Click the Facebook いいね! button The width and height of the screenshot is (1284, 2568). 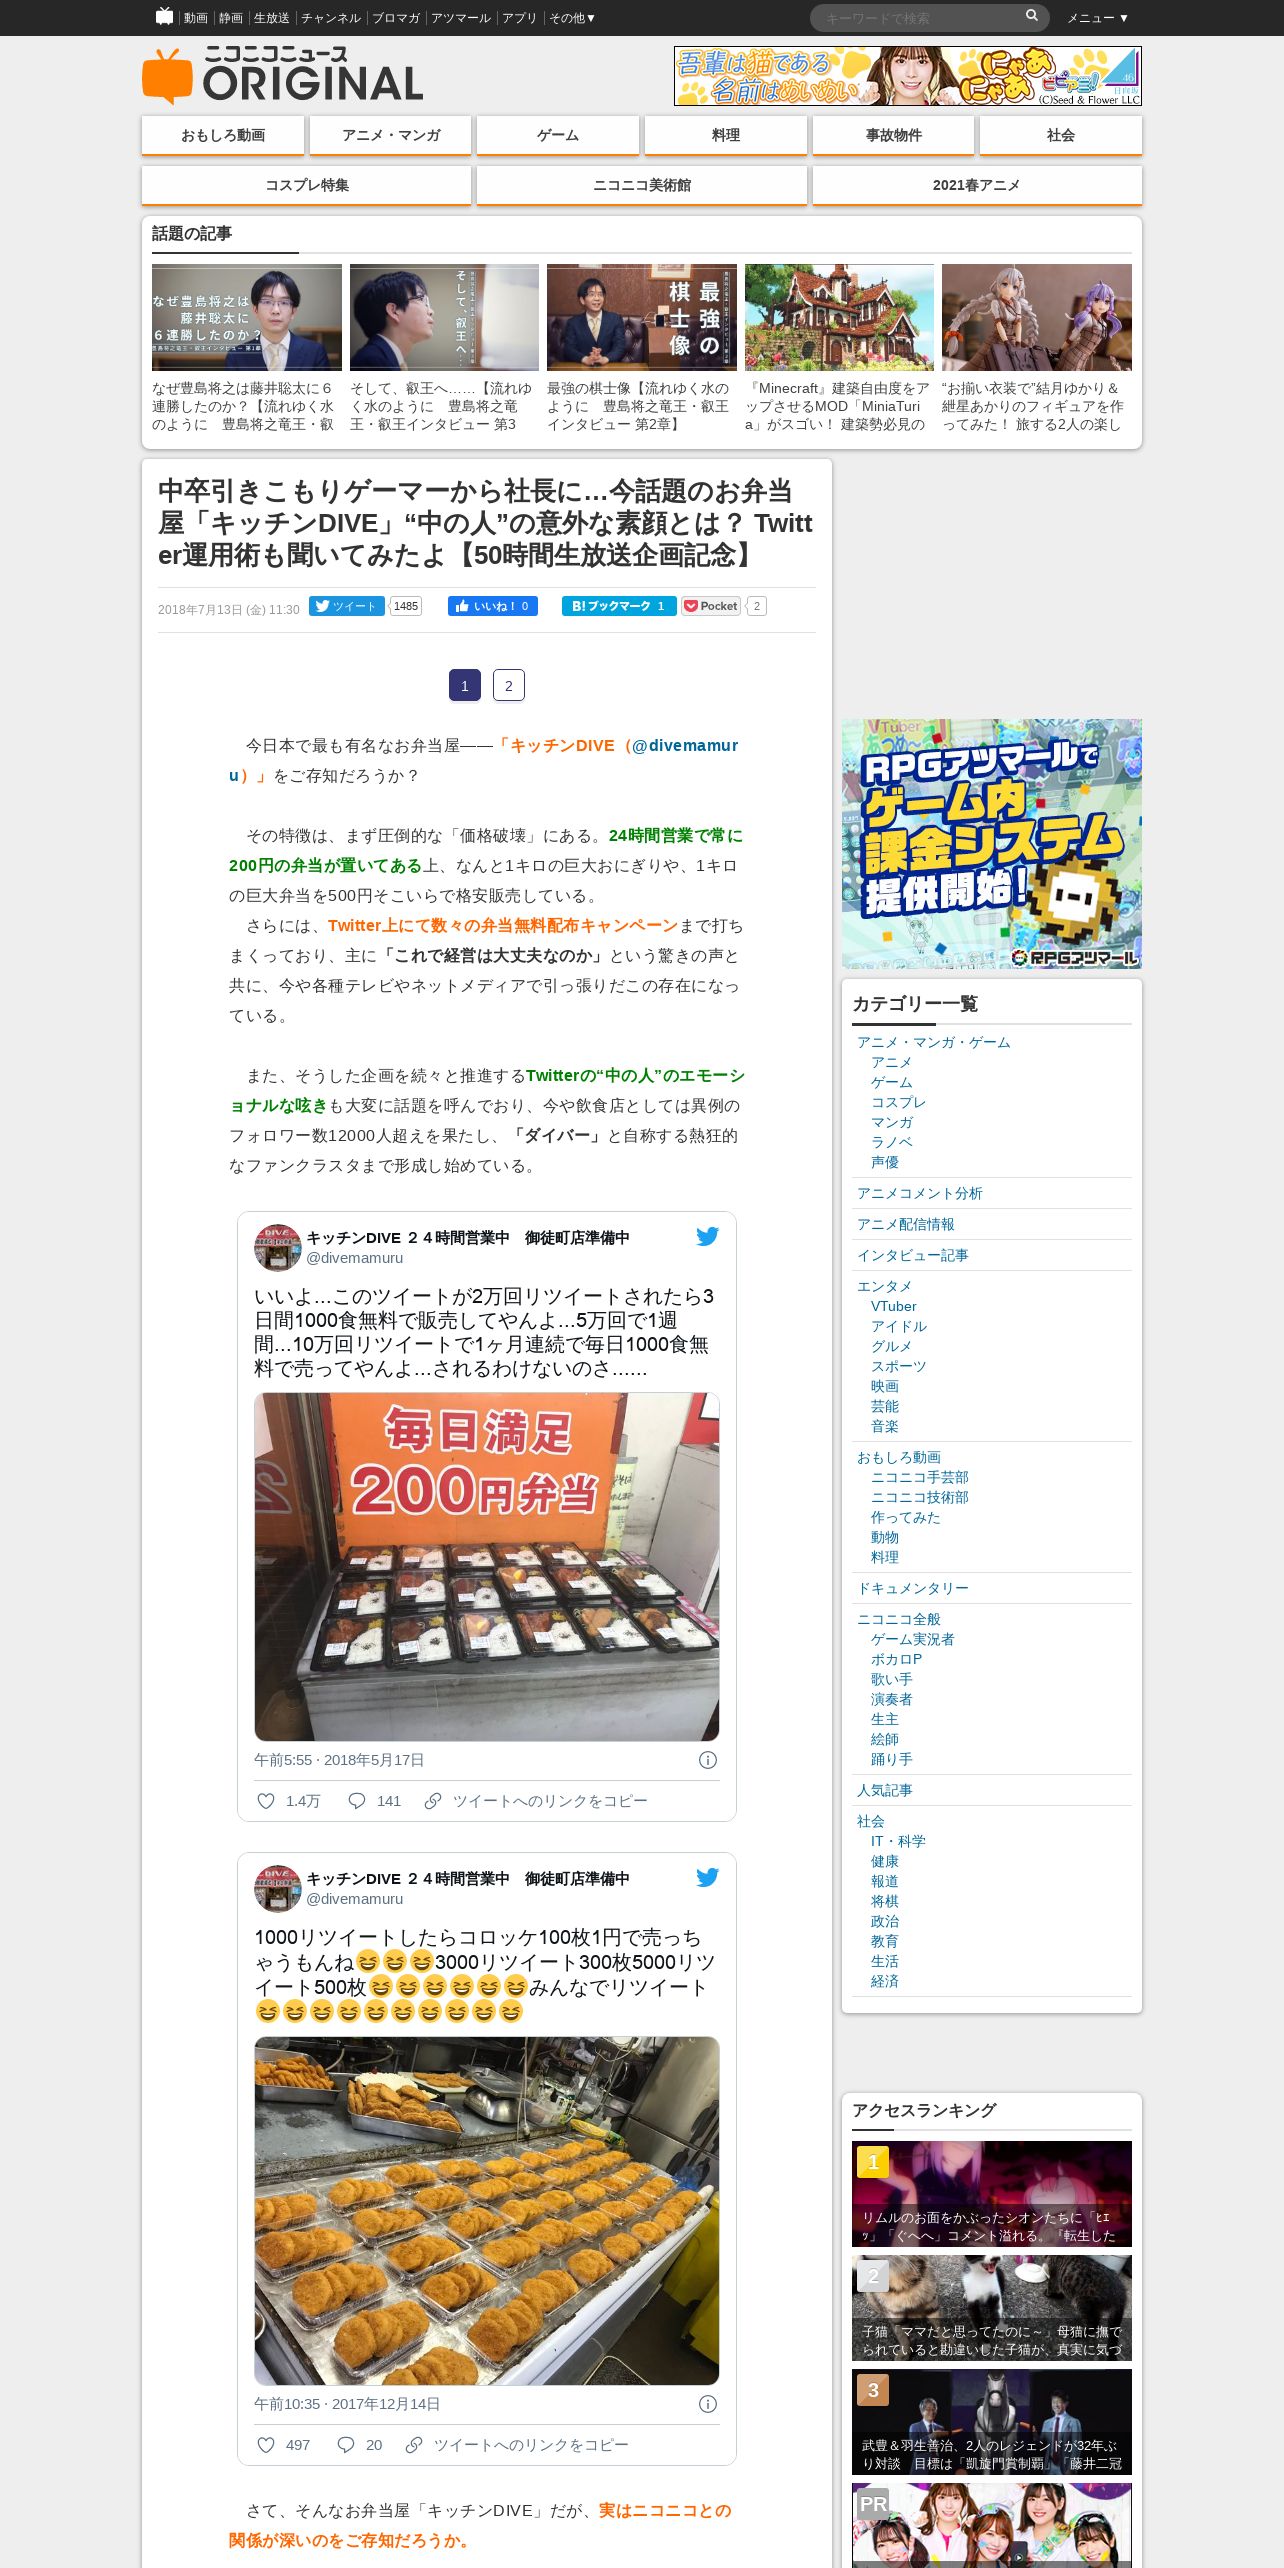[x=493, y=606]
